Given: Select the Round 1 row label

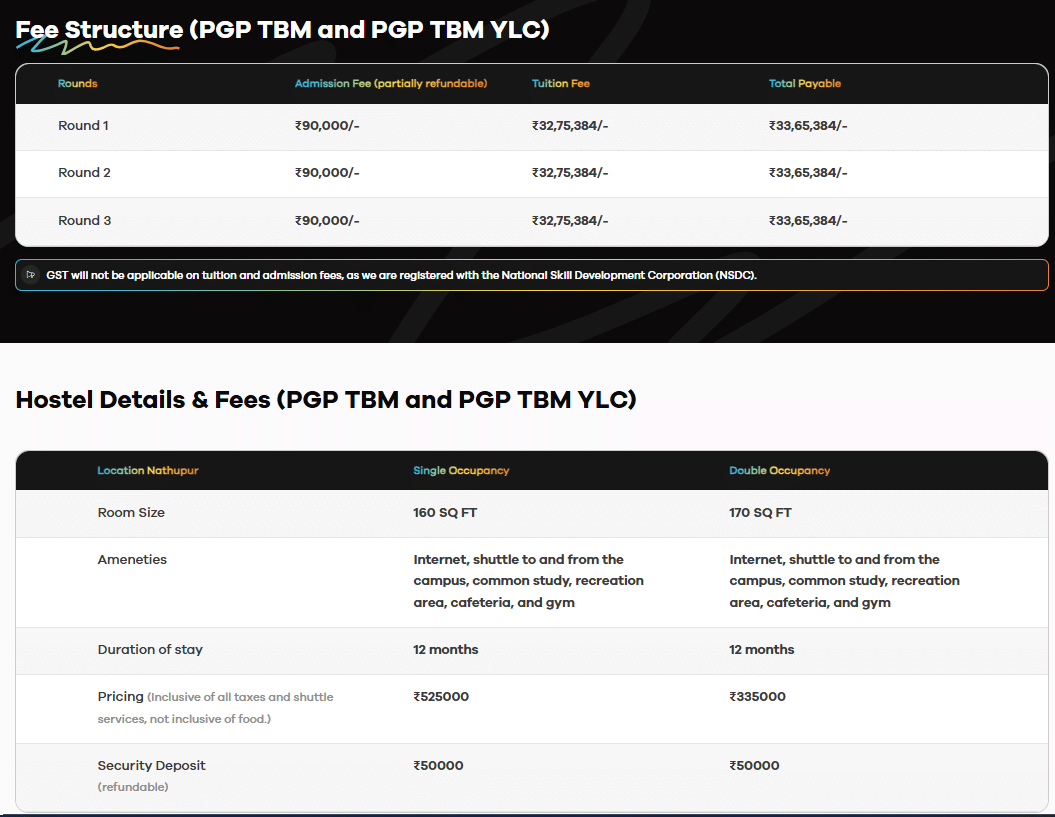Looking at the screenshot, I should click(x=84, y=126).
